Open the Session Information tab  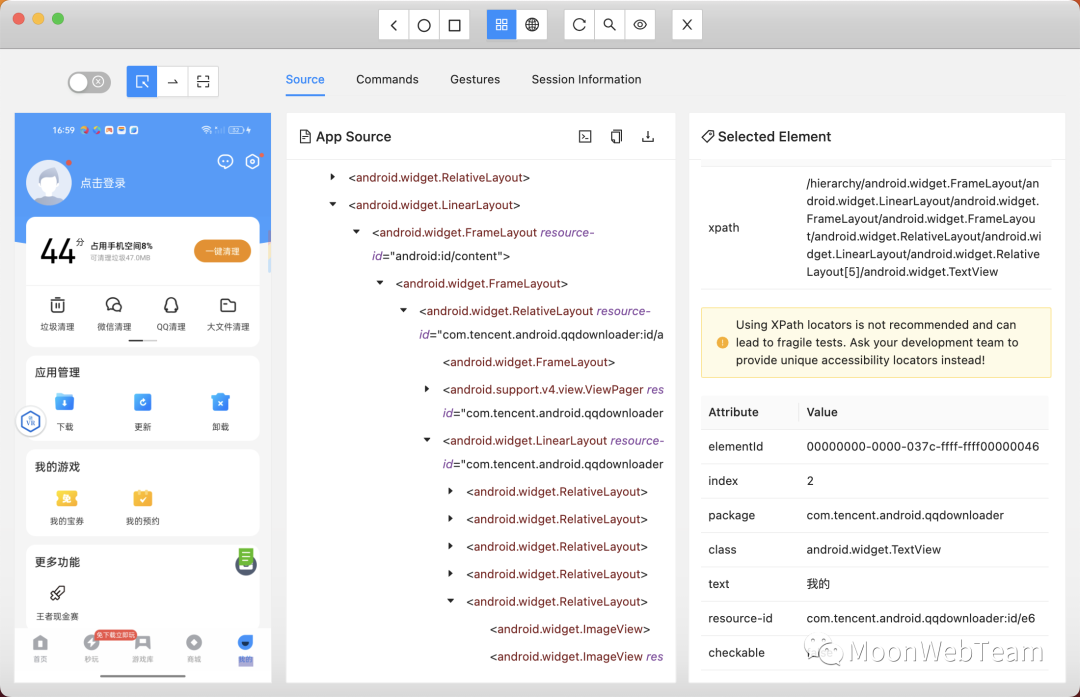click(586, 79)
